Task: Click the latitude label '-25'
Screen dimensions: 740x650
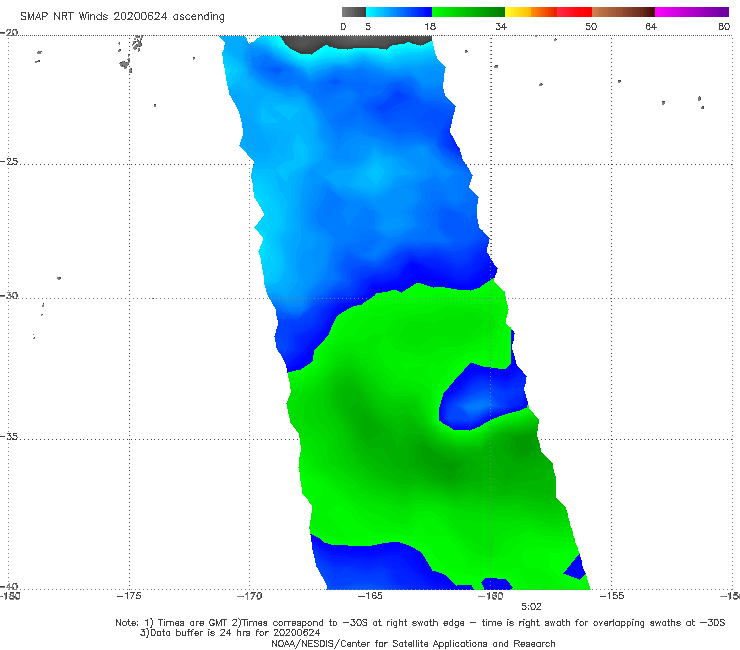Action: [9, 161]
